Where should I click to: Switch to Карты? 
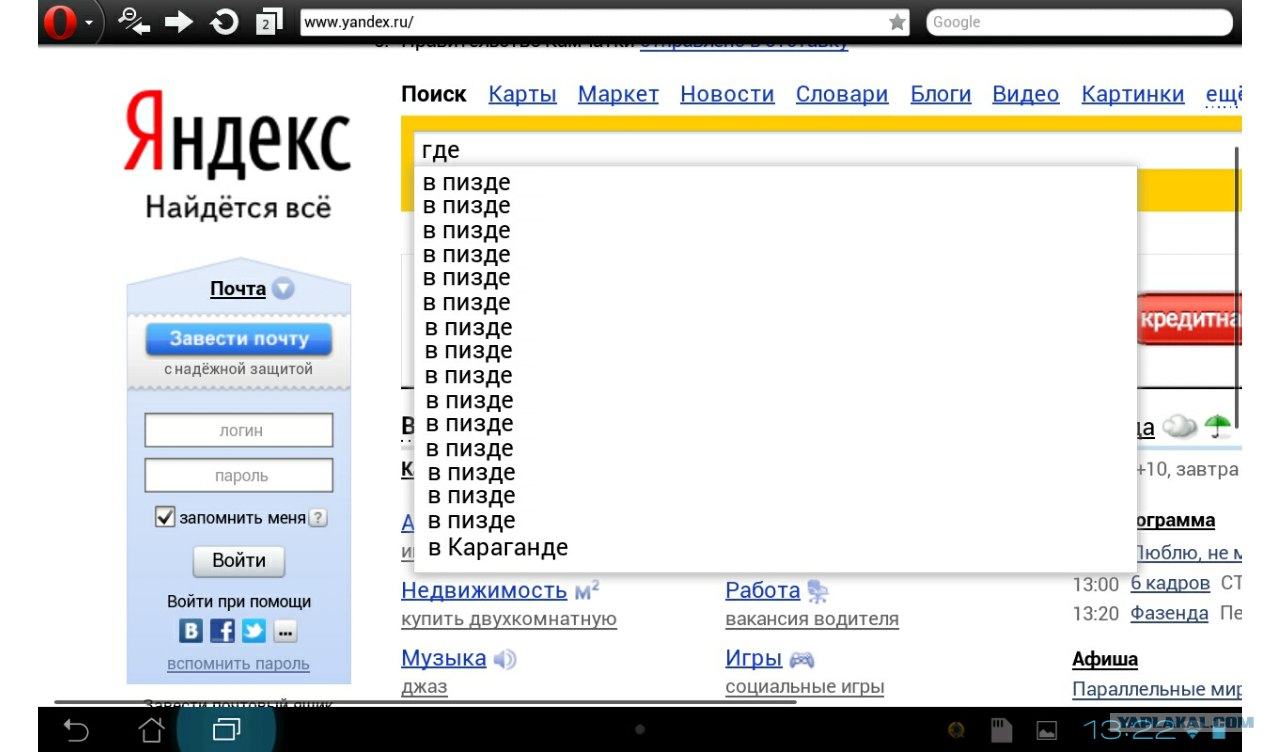point(522,95)
